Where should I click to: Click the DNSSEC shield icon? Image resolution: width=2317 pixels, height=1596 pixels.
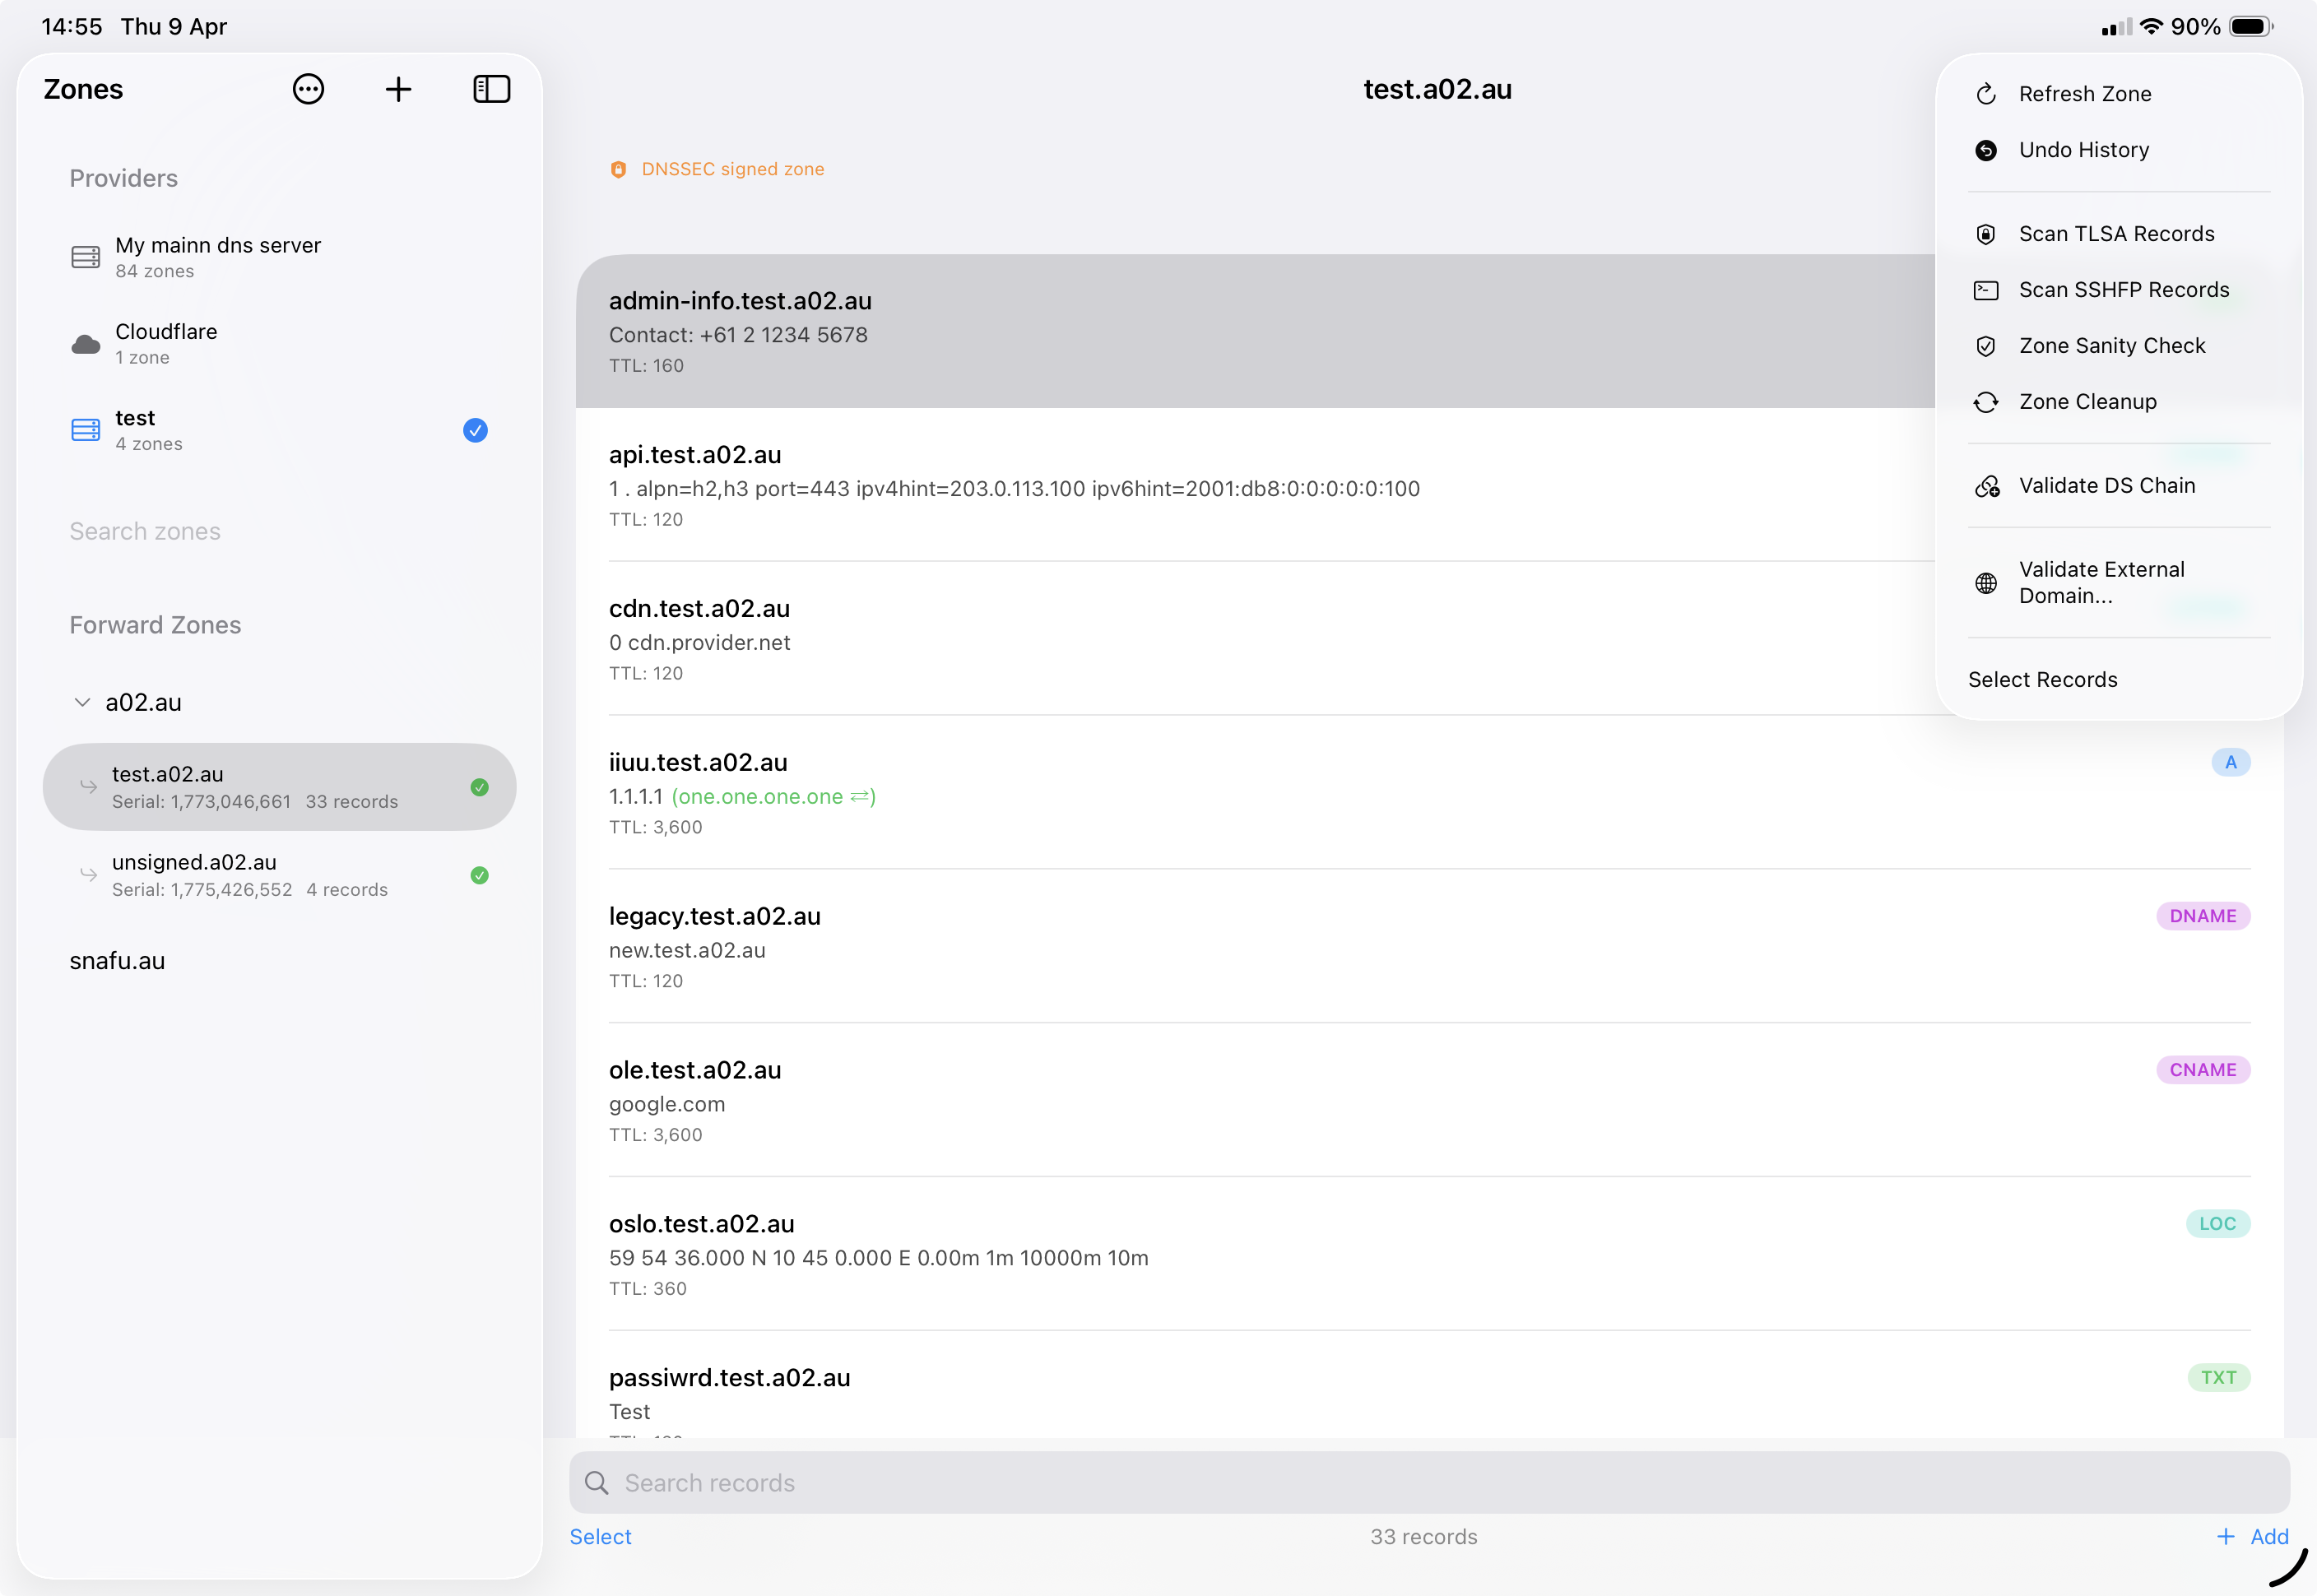[618, 169]
